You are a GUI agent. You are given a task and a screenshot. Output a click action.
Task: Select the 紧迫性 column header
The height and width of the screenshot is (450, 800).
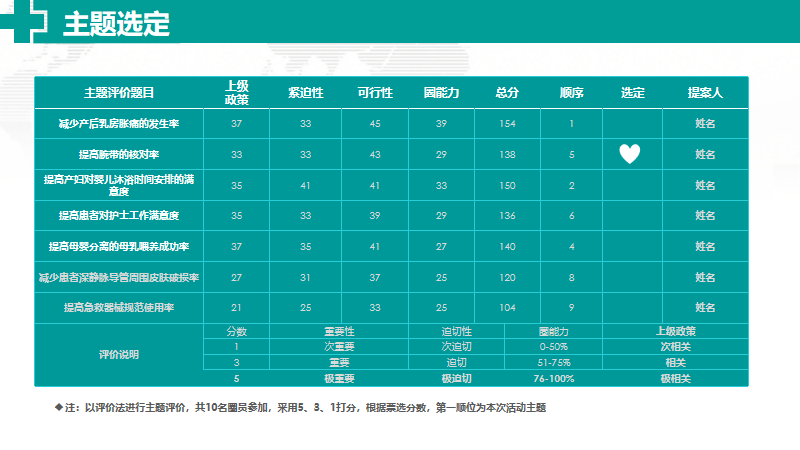click(306, 93)
